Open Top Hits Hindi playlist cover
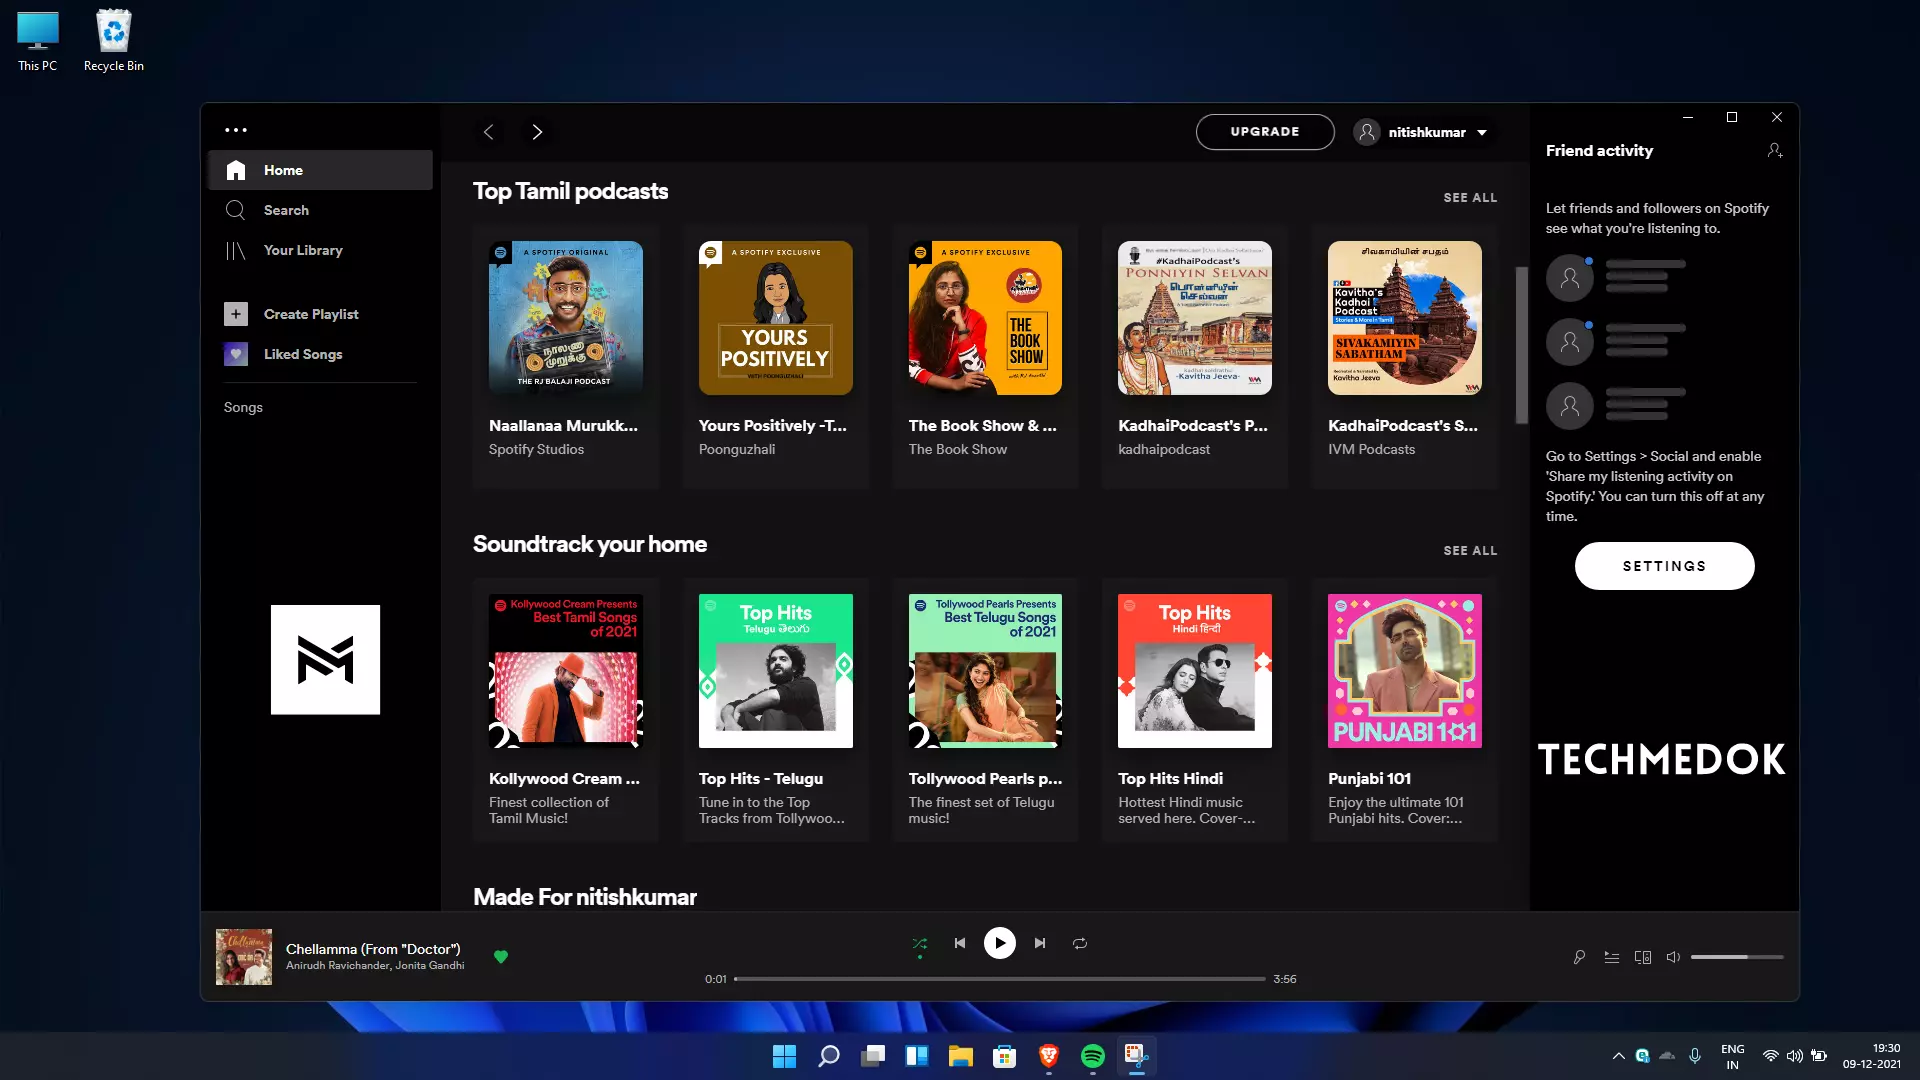The width and height of the screenshot is (1920, 1080). [1195, 671]
